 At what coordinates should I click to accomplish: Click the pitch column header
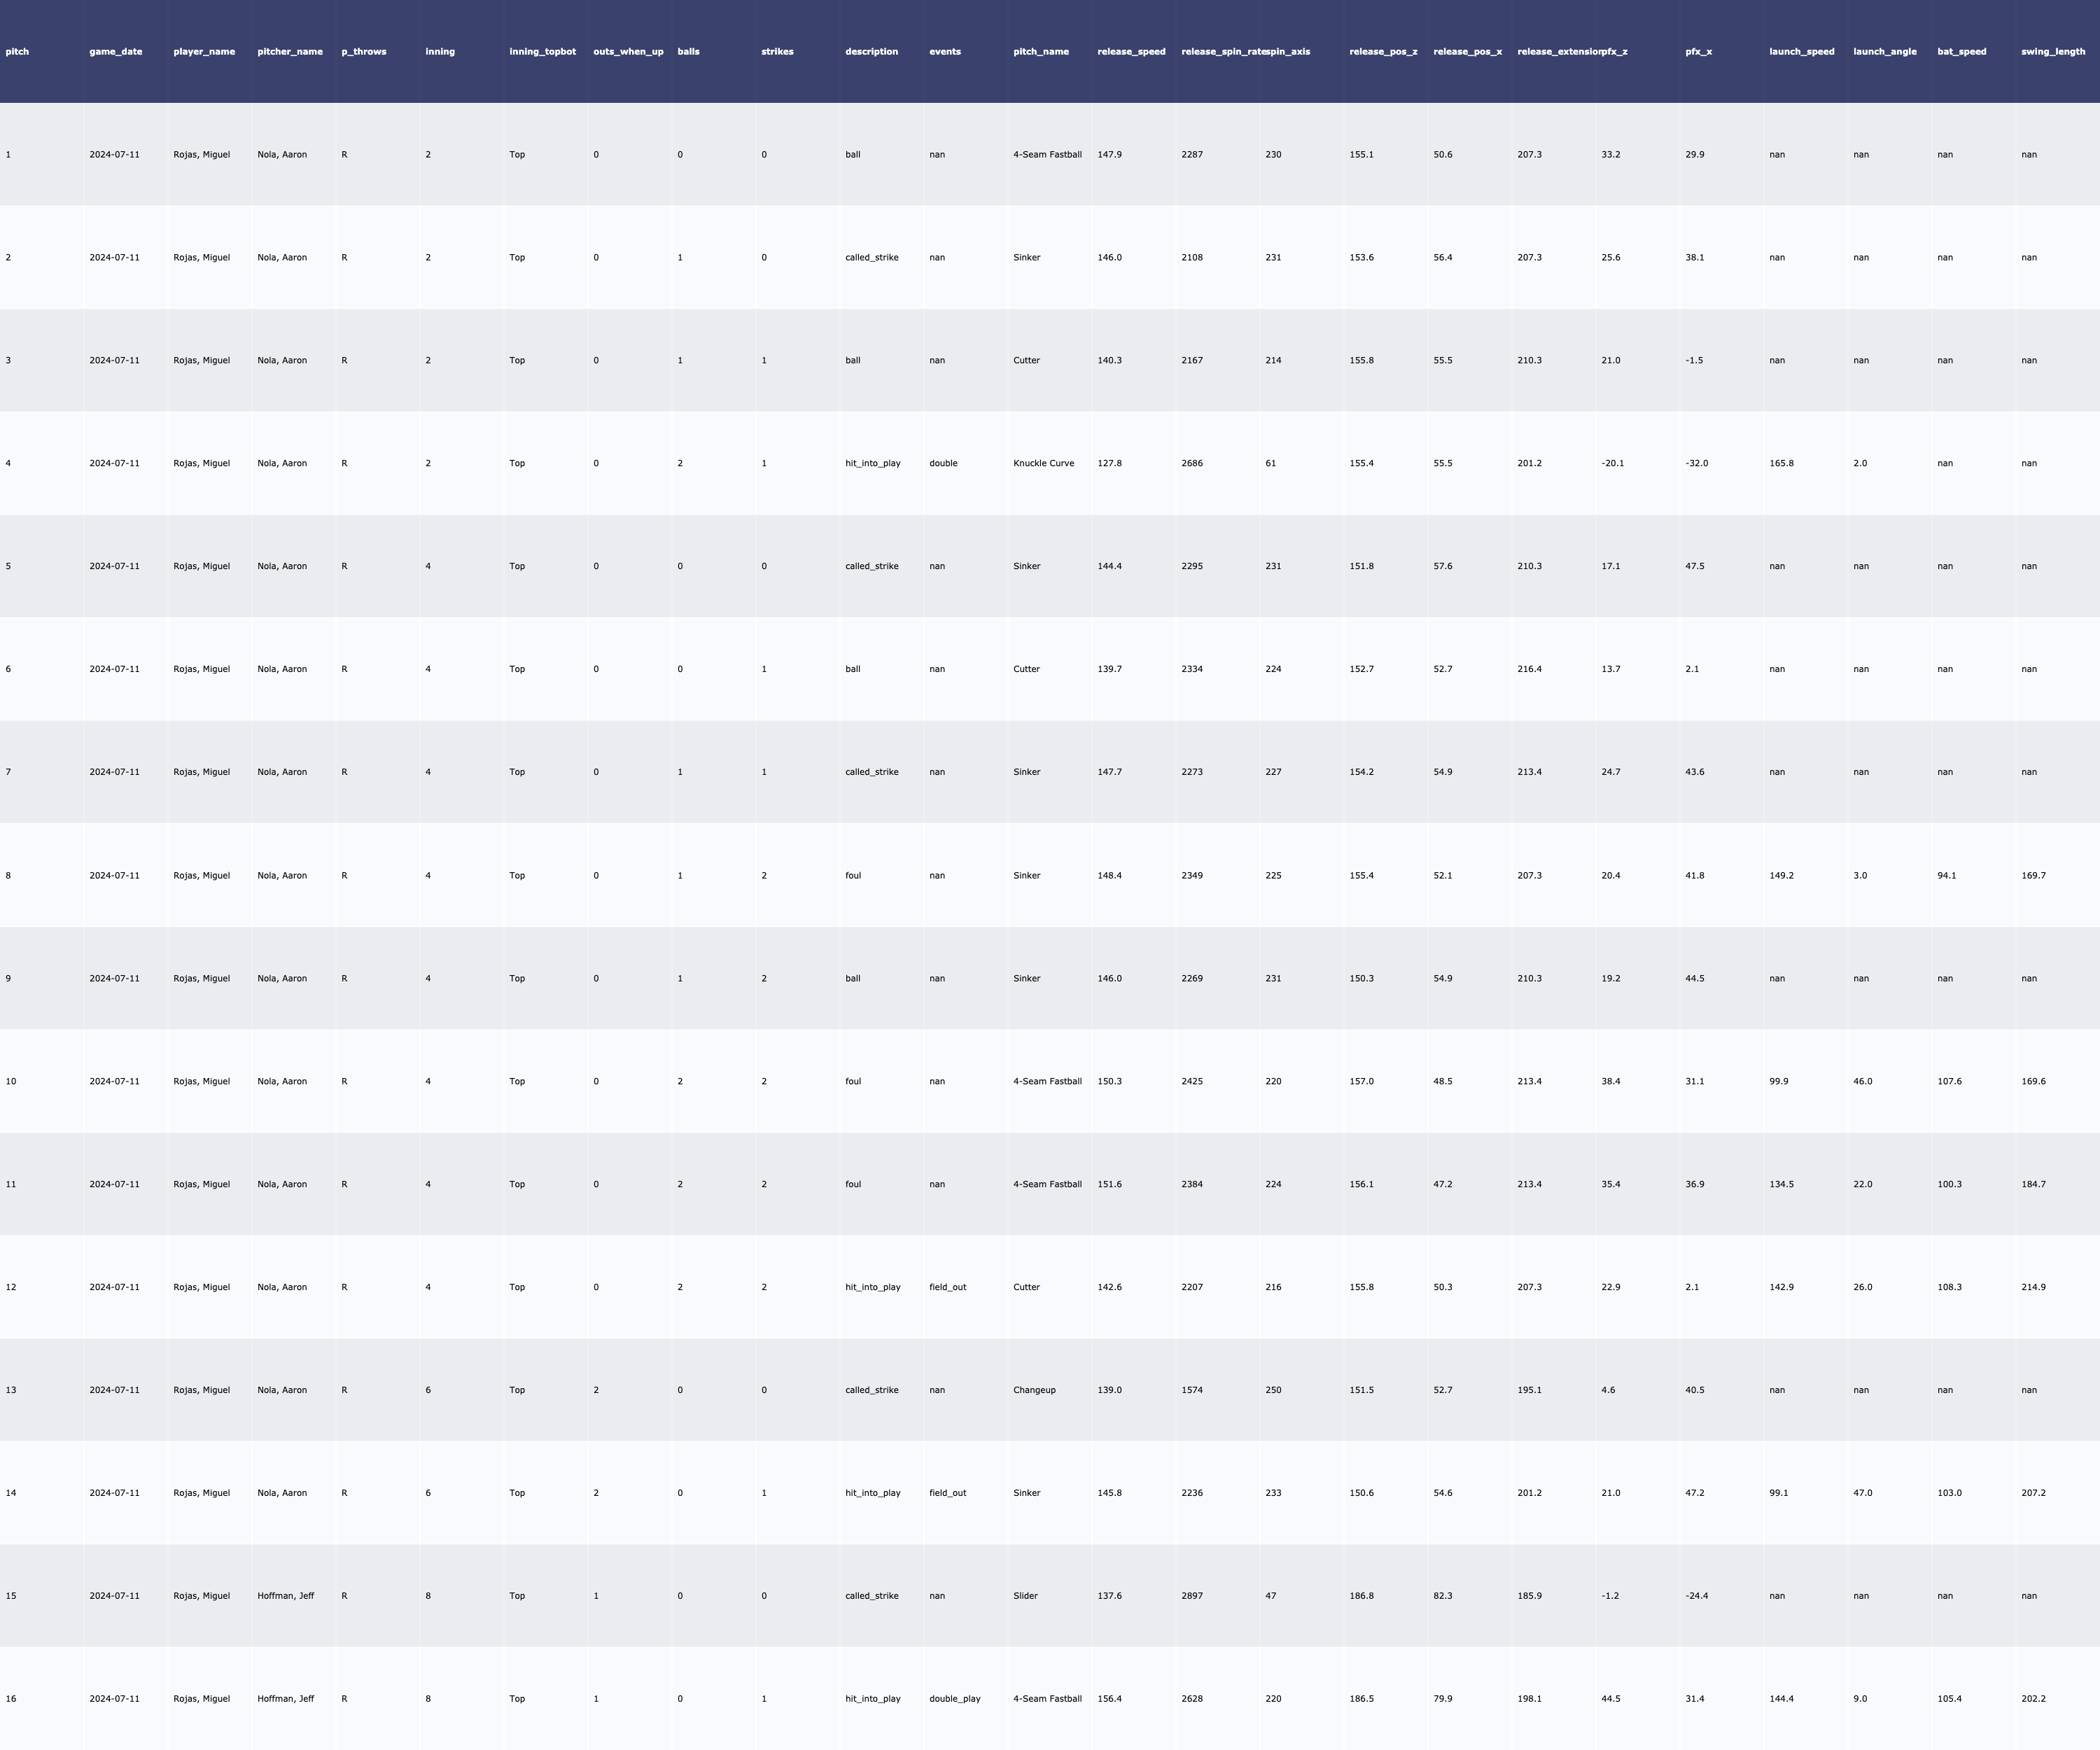tap(17, 51)
